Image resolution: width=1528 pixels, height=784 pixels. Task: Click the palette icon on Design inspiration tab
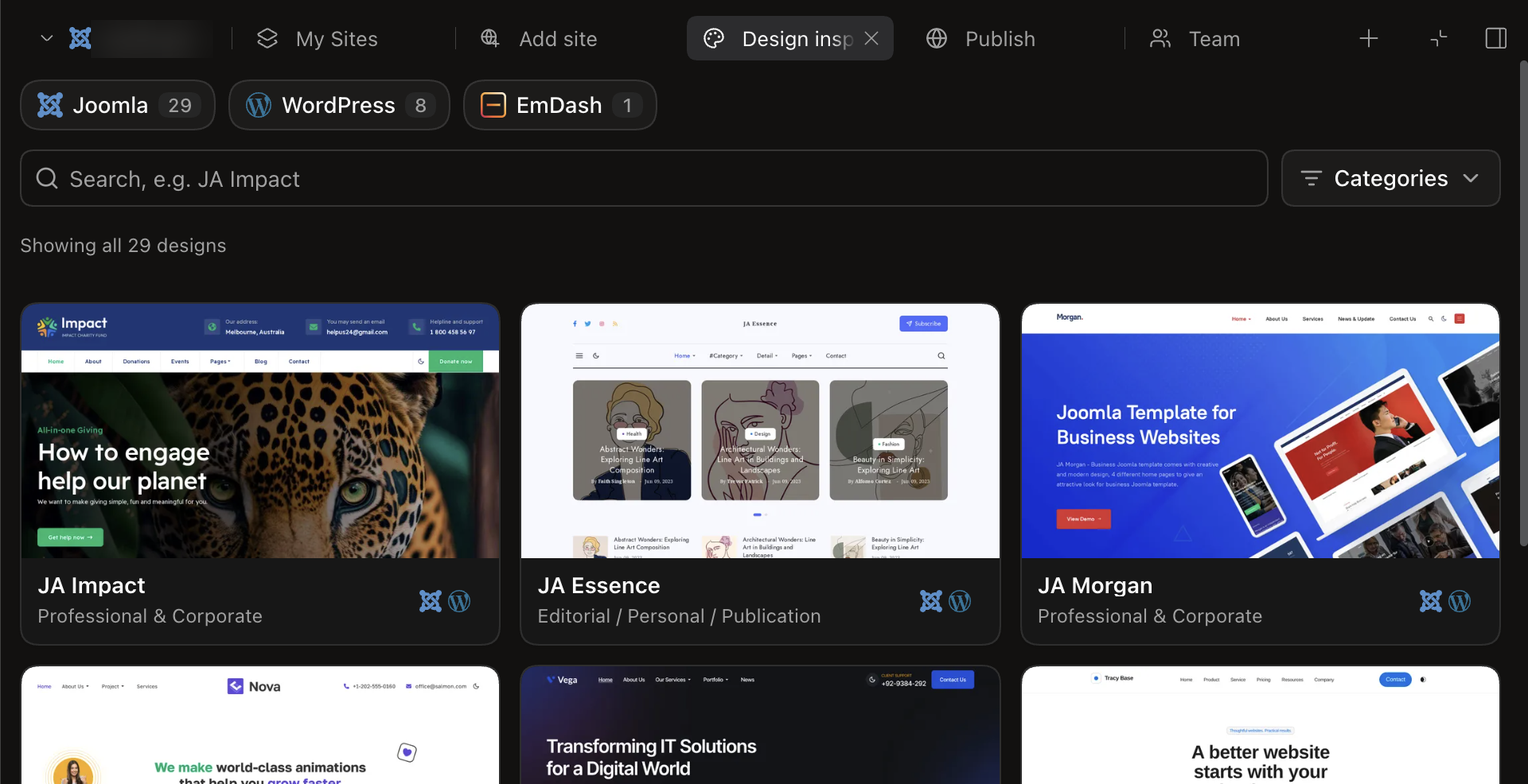click(714, 38)
